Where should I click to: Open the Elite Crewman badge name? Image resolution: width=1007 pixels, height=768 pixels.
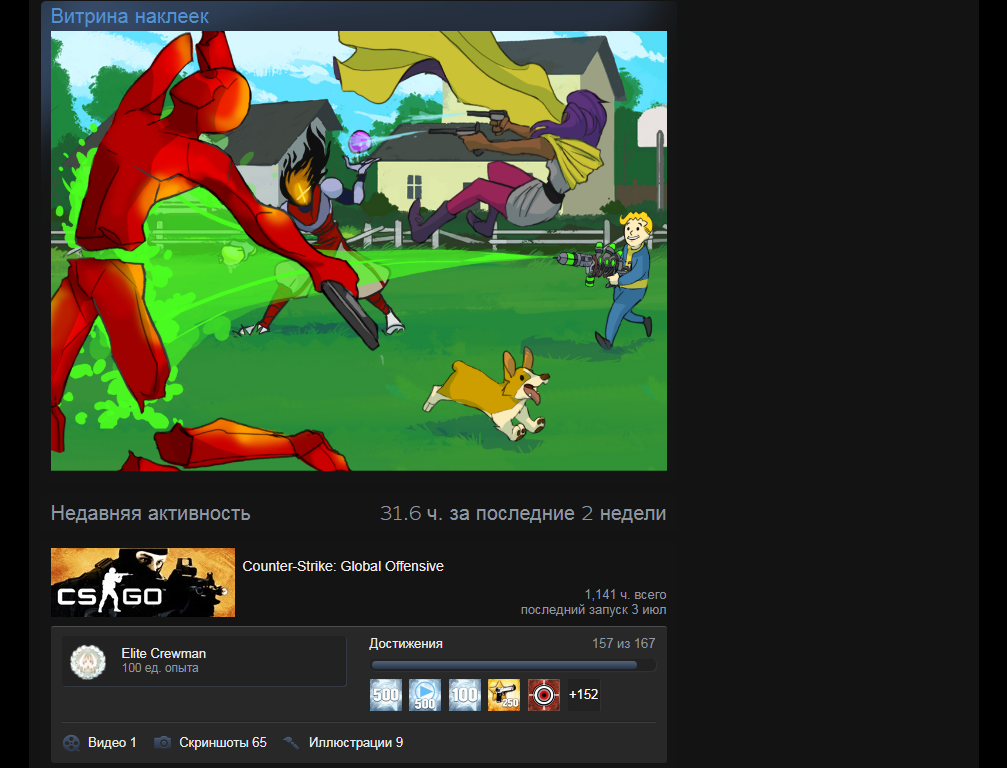tap(164, 653)
